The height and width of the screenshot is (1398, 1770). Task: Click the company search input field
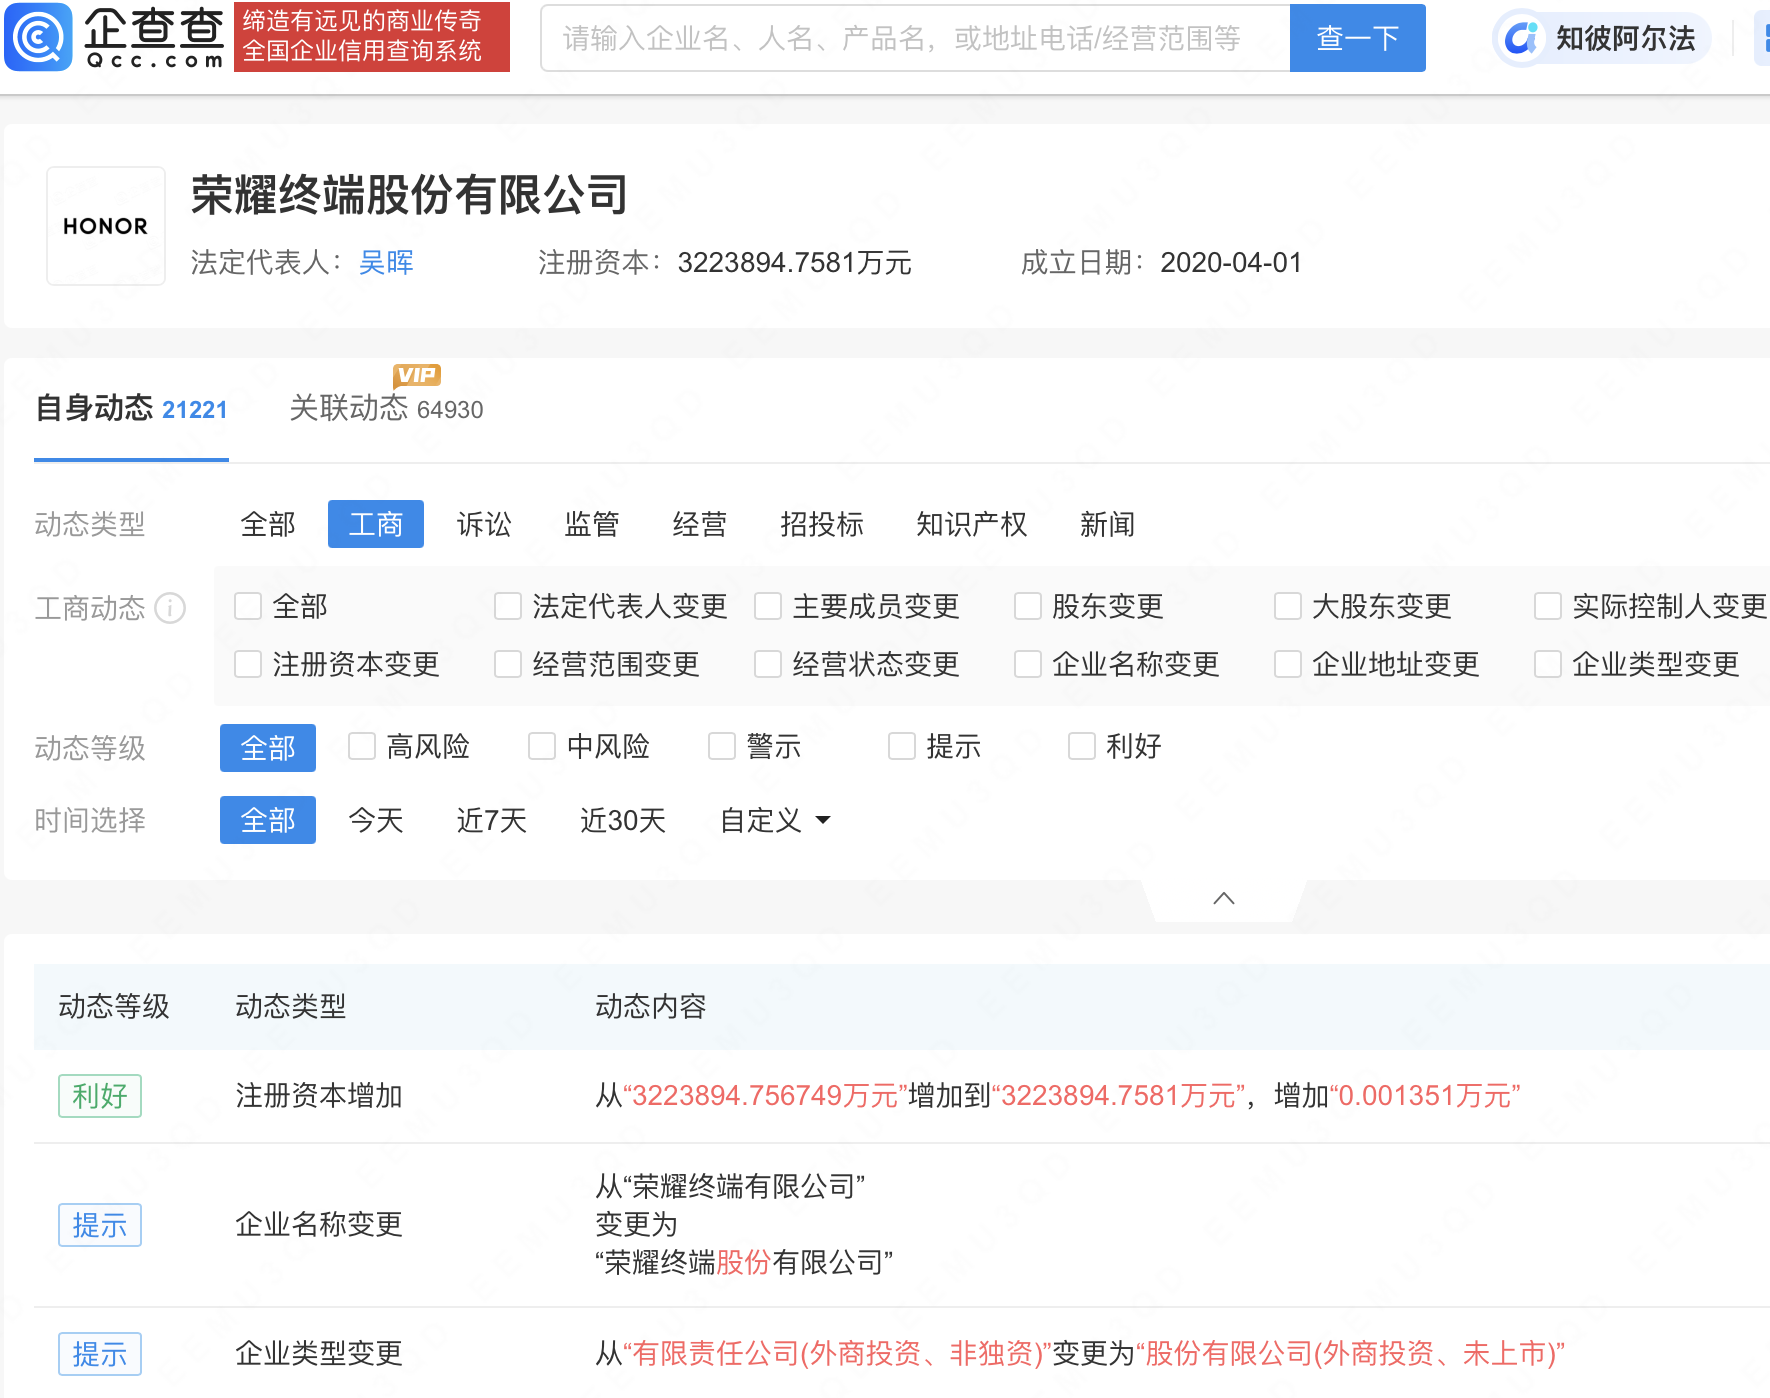(915, 38)
